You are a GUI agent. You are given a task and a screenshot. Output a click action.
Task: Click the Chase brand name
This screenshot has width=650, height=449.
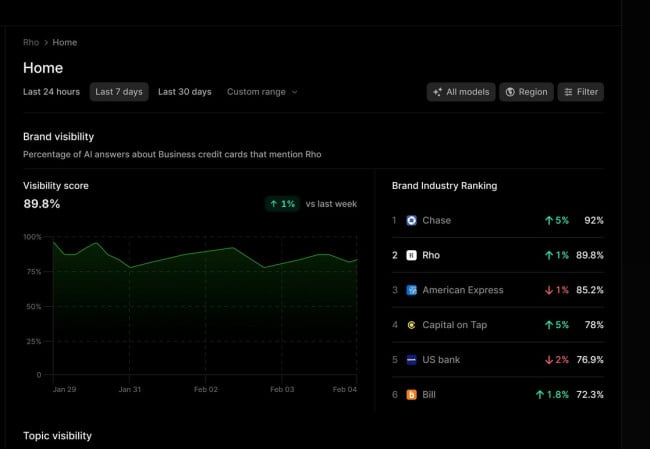tap(437, 220)
